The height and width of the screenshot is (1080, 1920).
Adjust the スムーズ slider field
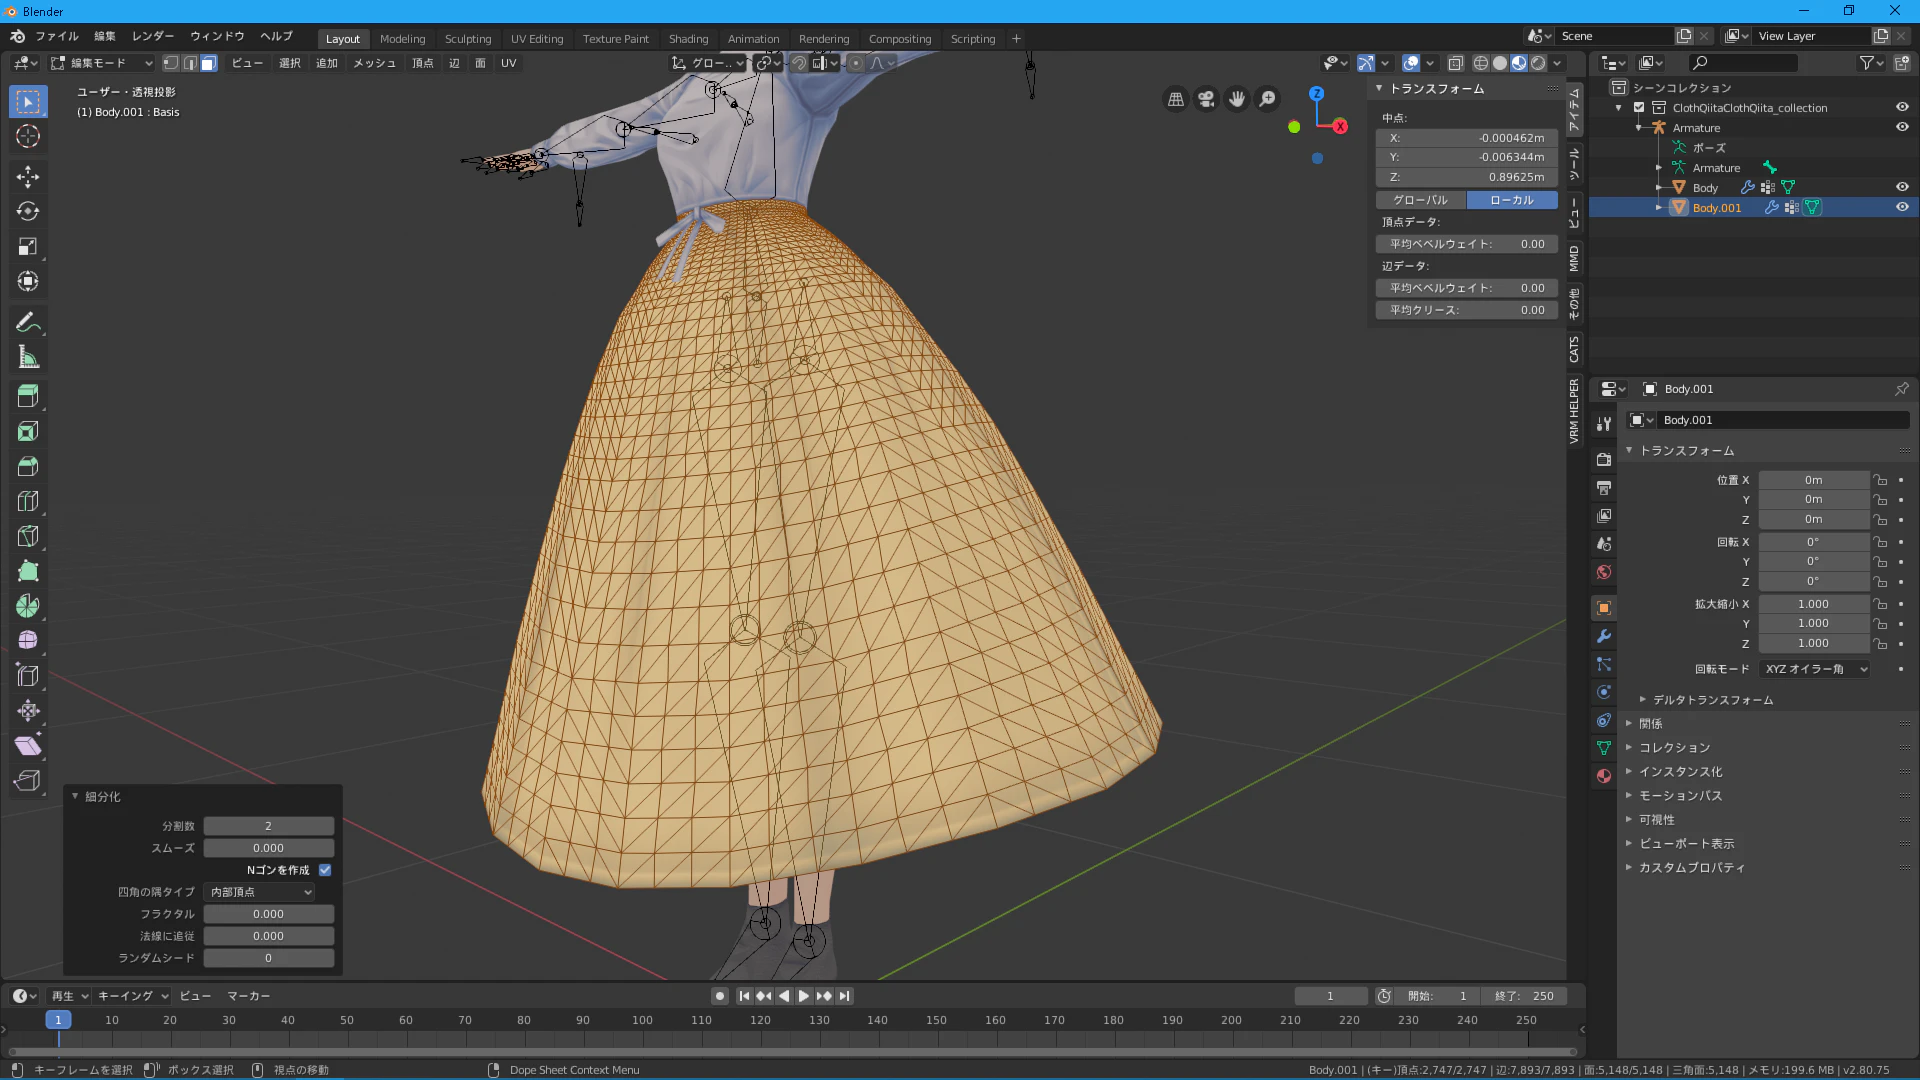pos(269,848)
